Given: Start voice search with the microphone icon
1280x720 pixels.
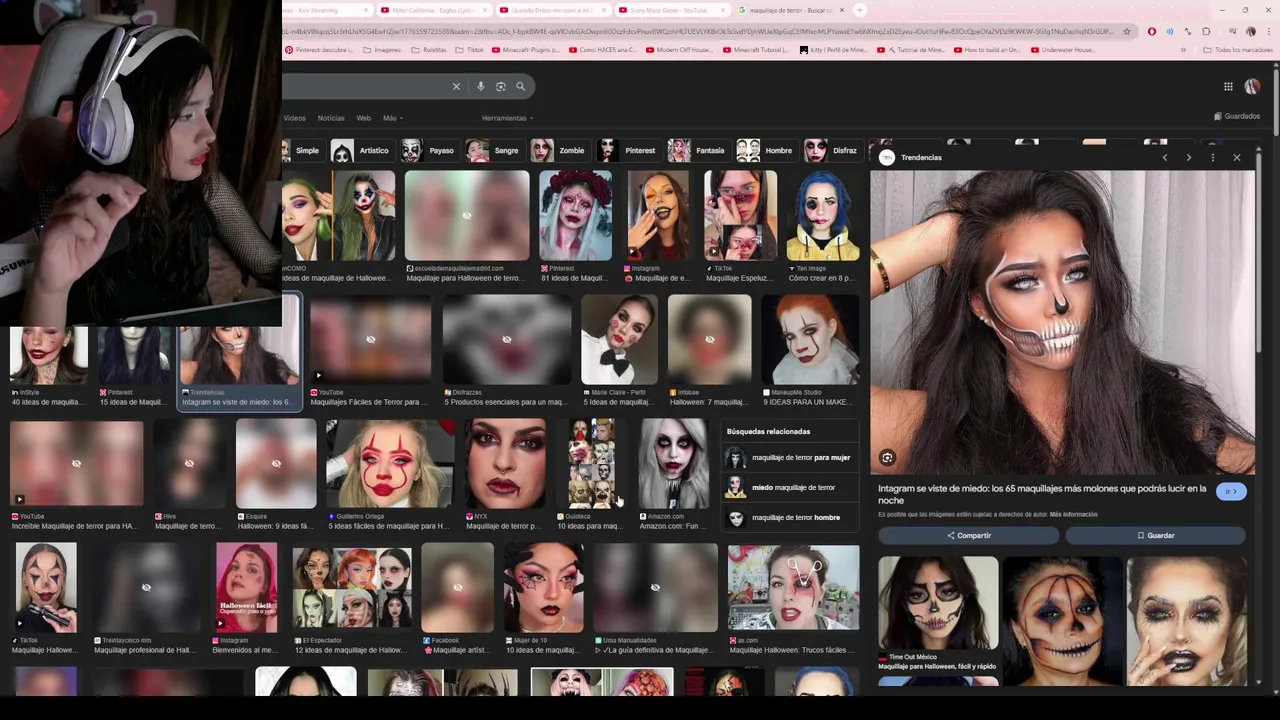Looking at the screenshot, I should pyautogui.click(x=481, y=87).
